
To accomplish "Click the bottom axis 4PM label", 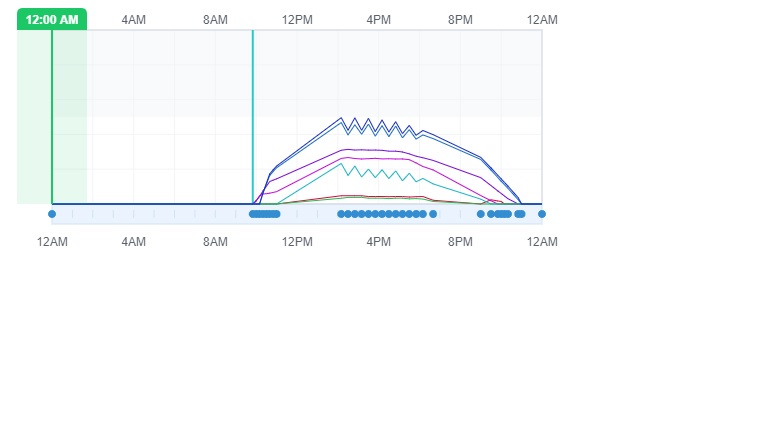I will [x=379, y=242].
